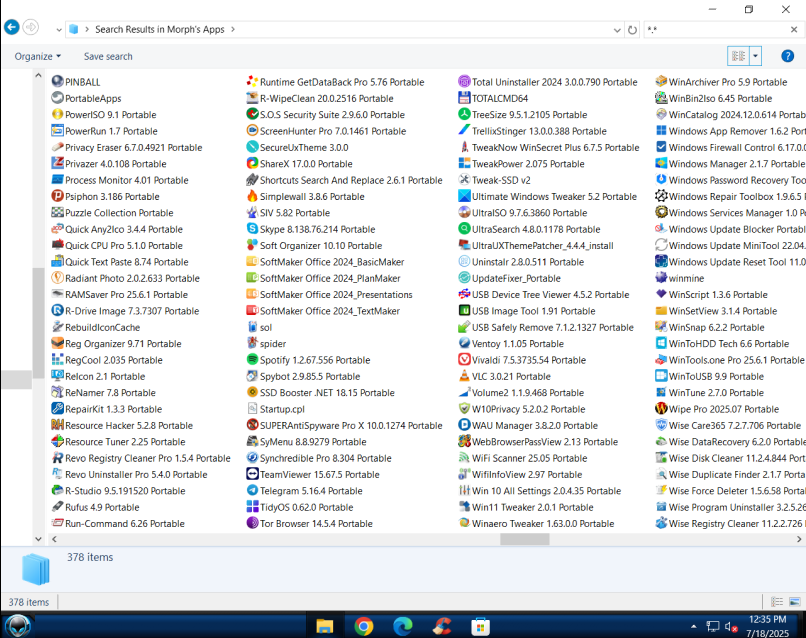Select the Windows Firewall Control icon
Viewport: 806px width, 638px height.
(661, 147)
